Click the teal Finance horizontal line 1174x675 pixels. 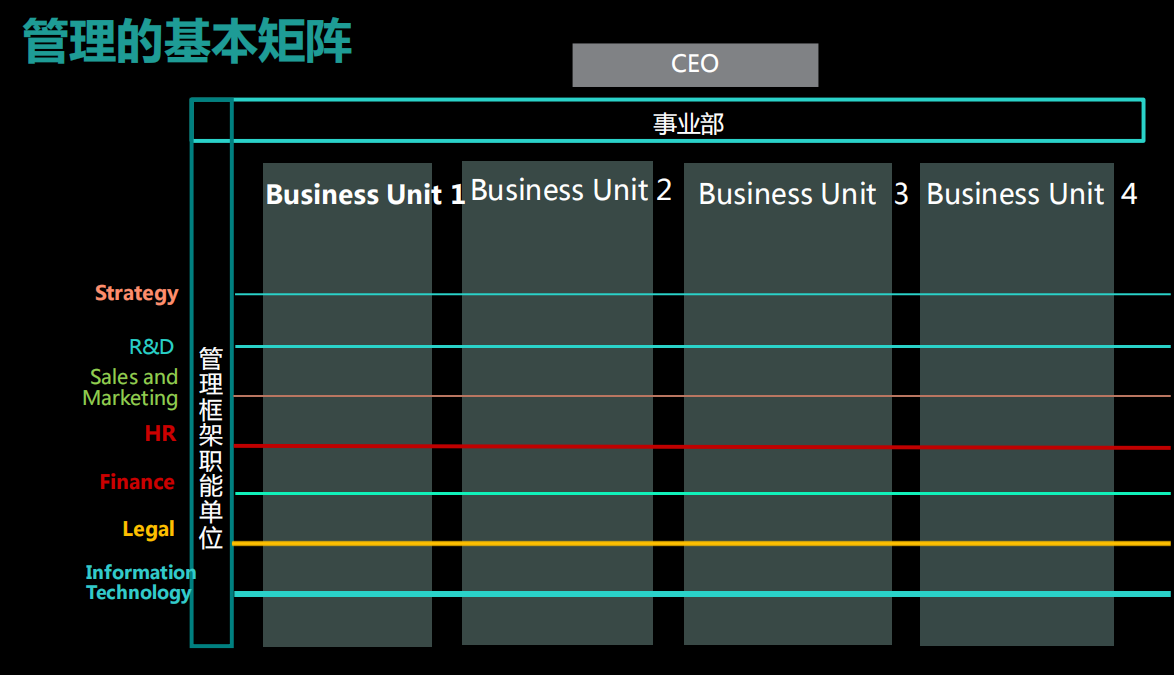702,494
